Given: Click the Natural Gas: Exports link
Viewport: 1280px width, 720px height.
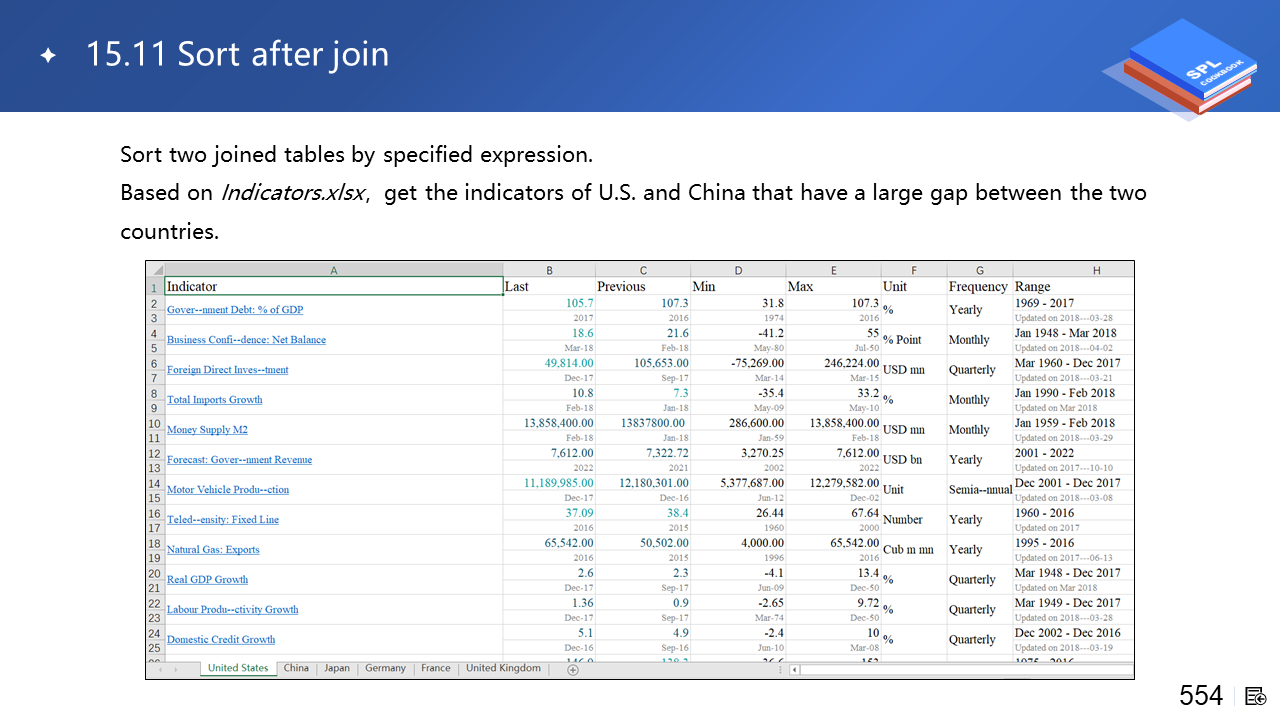Looking at the screenshot, I should [213, 550].
